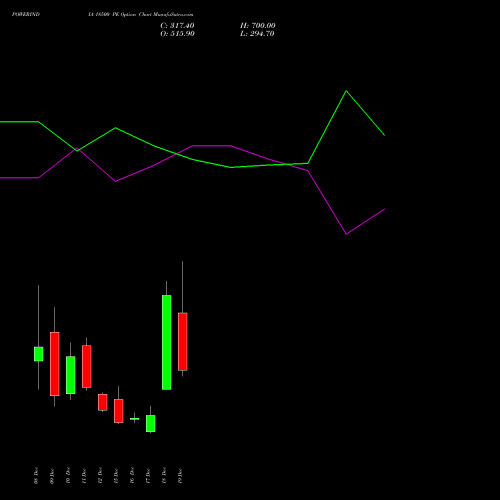Screen dimensions: 500x500
Task: Click the 10 Dec date label
Action: coord(68,476)
